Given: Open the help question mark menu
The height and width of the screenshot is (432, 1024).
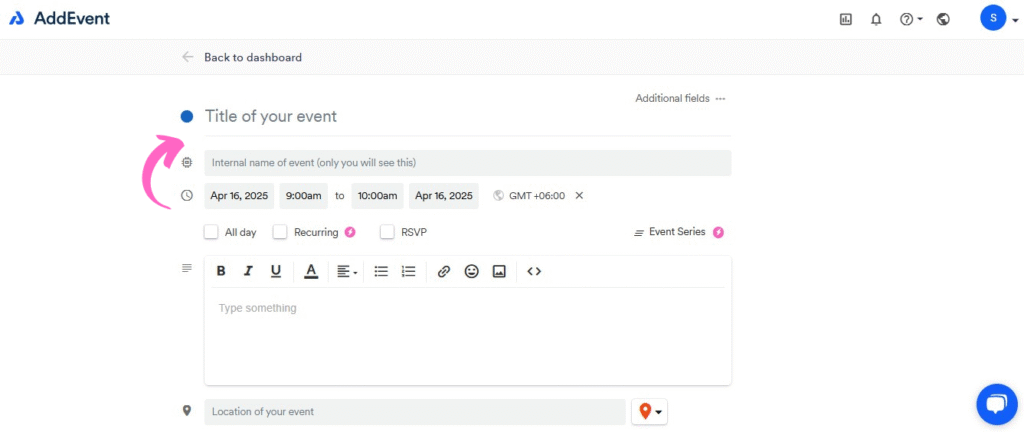Looking at the screenshot, I should point(911,20).
